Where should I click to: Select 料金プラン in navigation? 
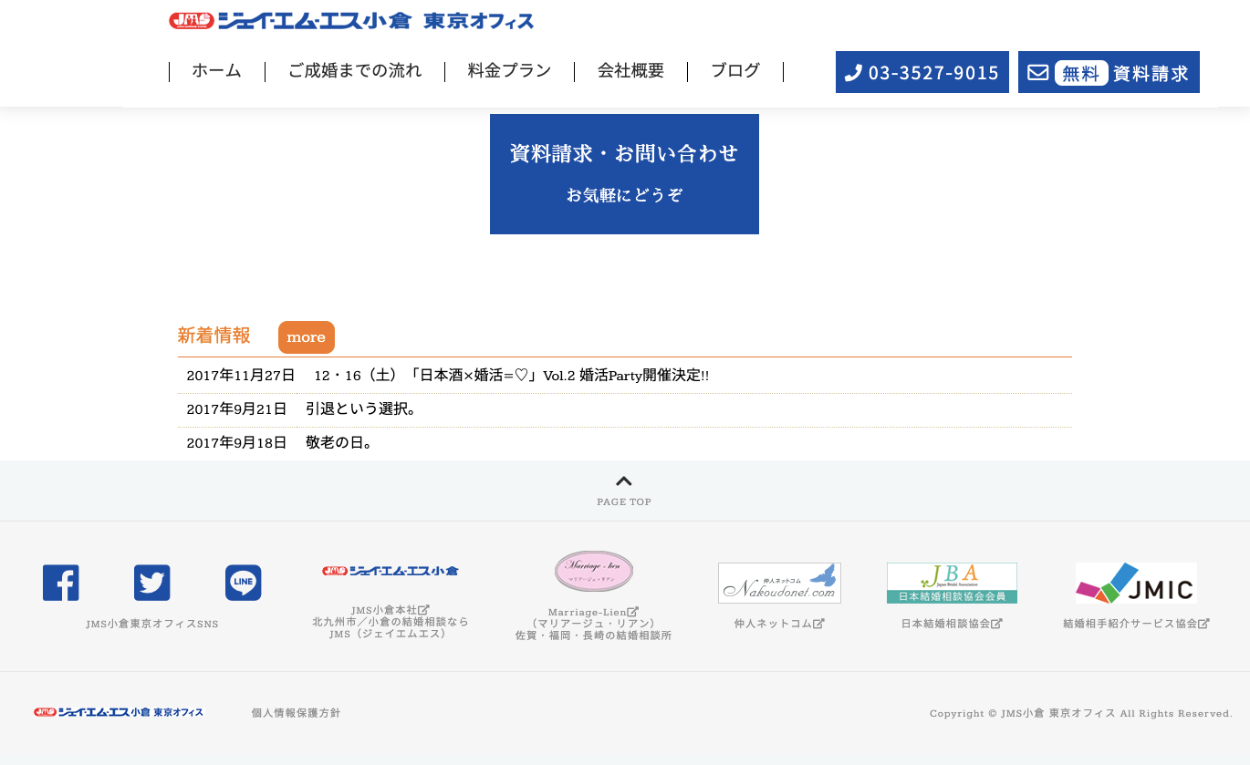click(509, 71)
